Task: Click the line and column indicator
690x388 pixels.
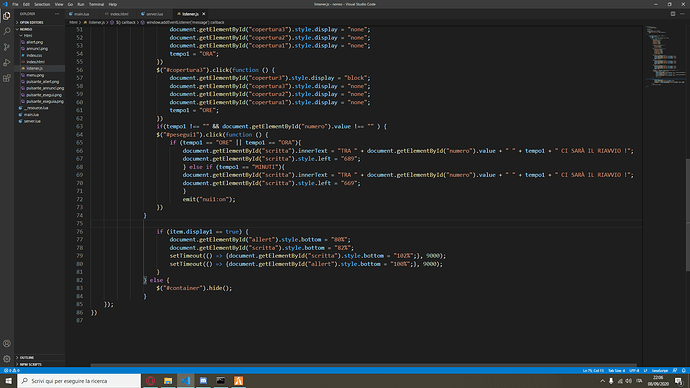Action: (x=593, y=370)
